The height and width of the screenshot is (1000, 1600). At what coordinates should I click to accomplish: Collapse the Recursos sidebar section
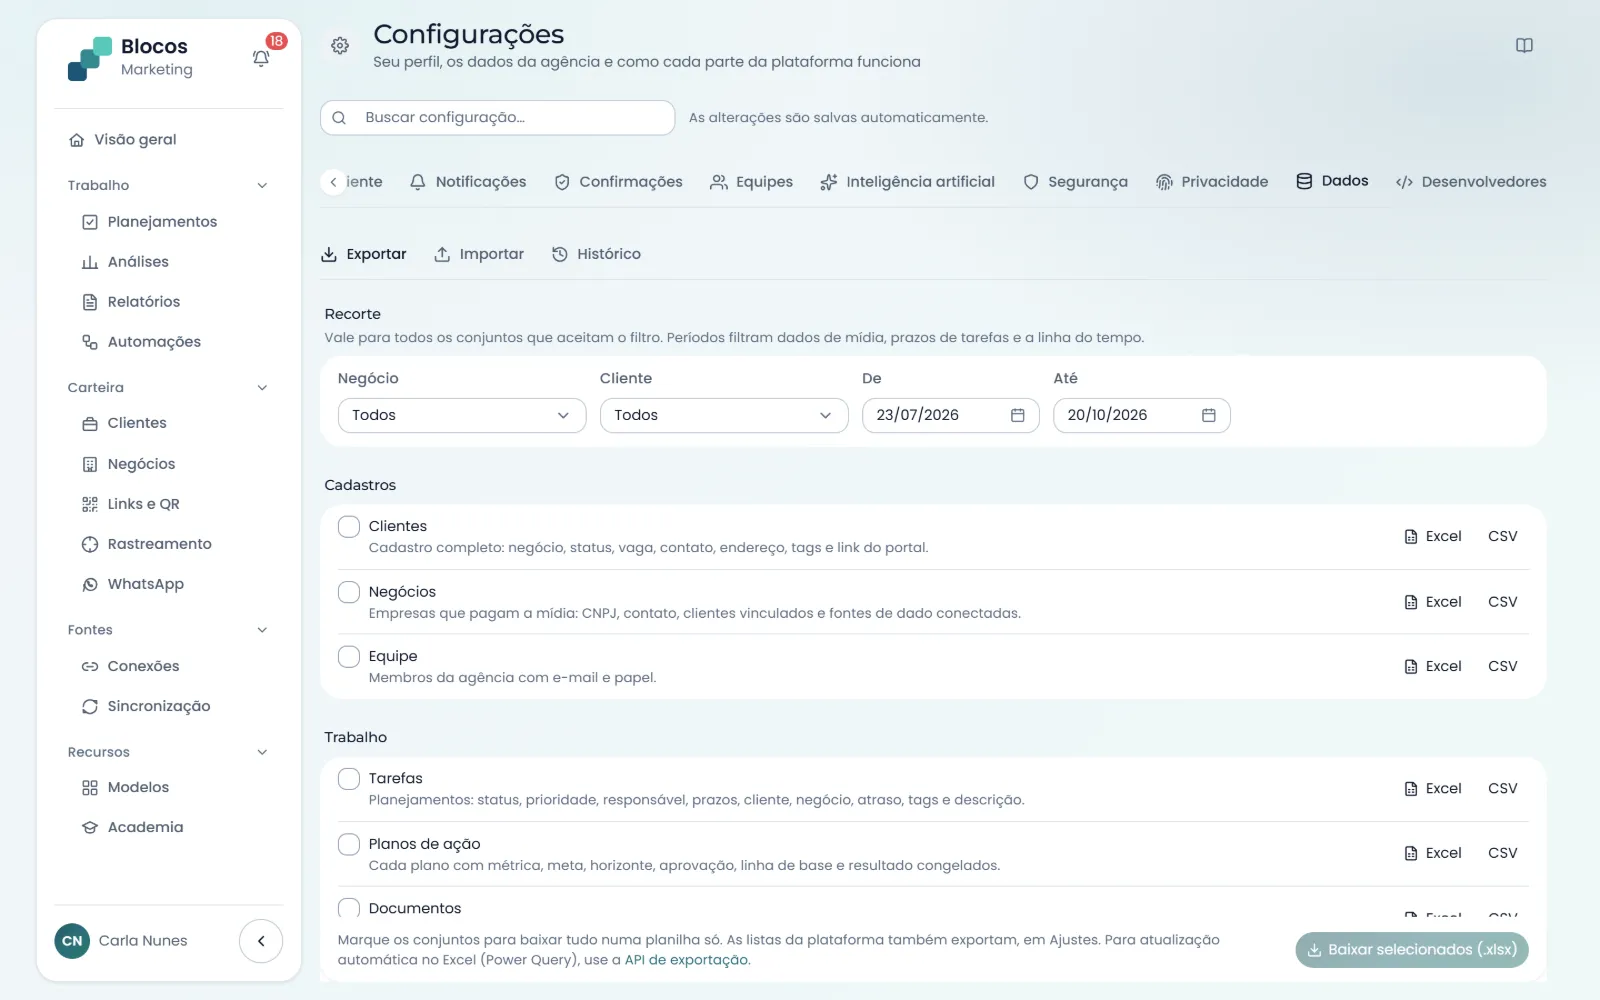point(262,752)
